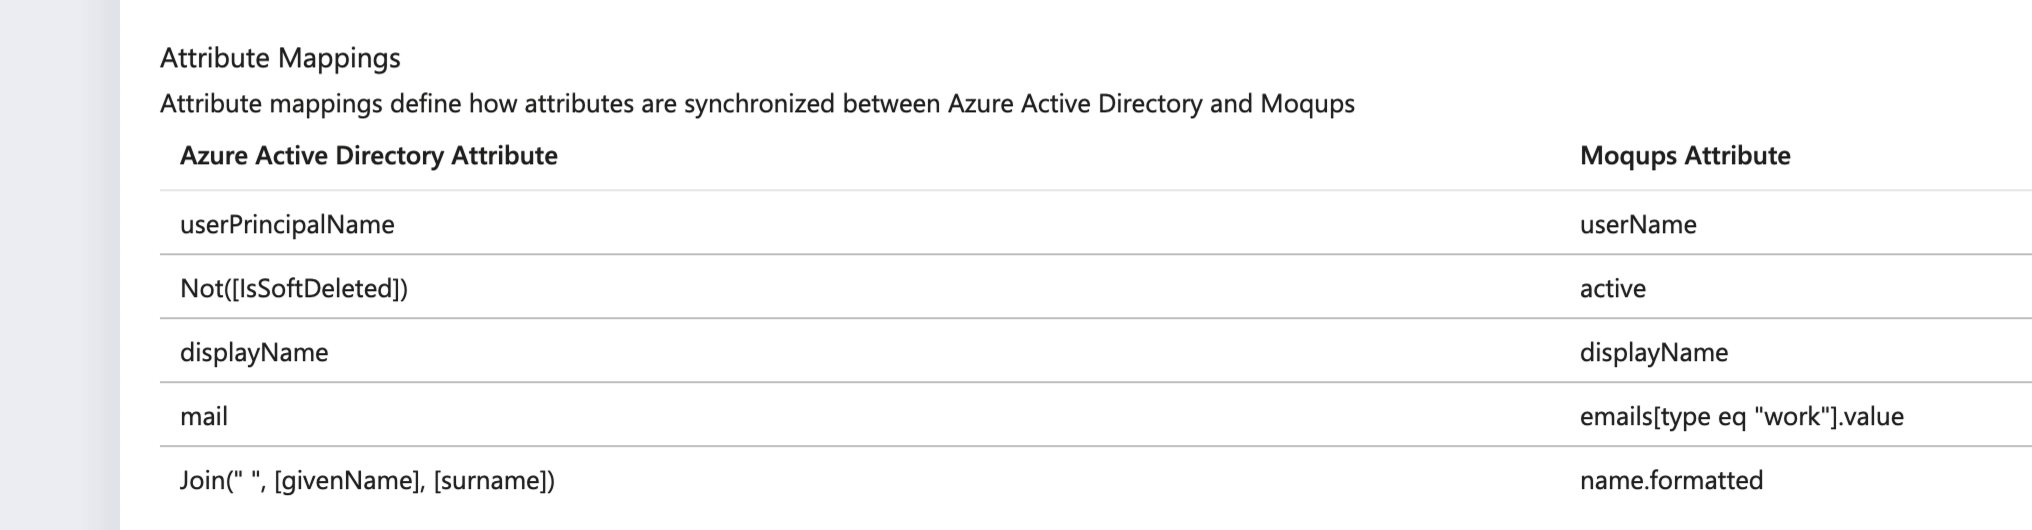
Task: Click the active Moqups attribute
Action: point(1612,289)
